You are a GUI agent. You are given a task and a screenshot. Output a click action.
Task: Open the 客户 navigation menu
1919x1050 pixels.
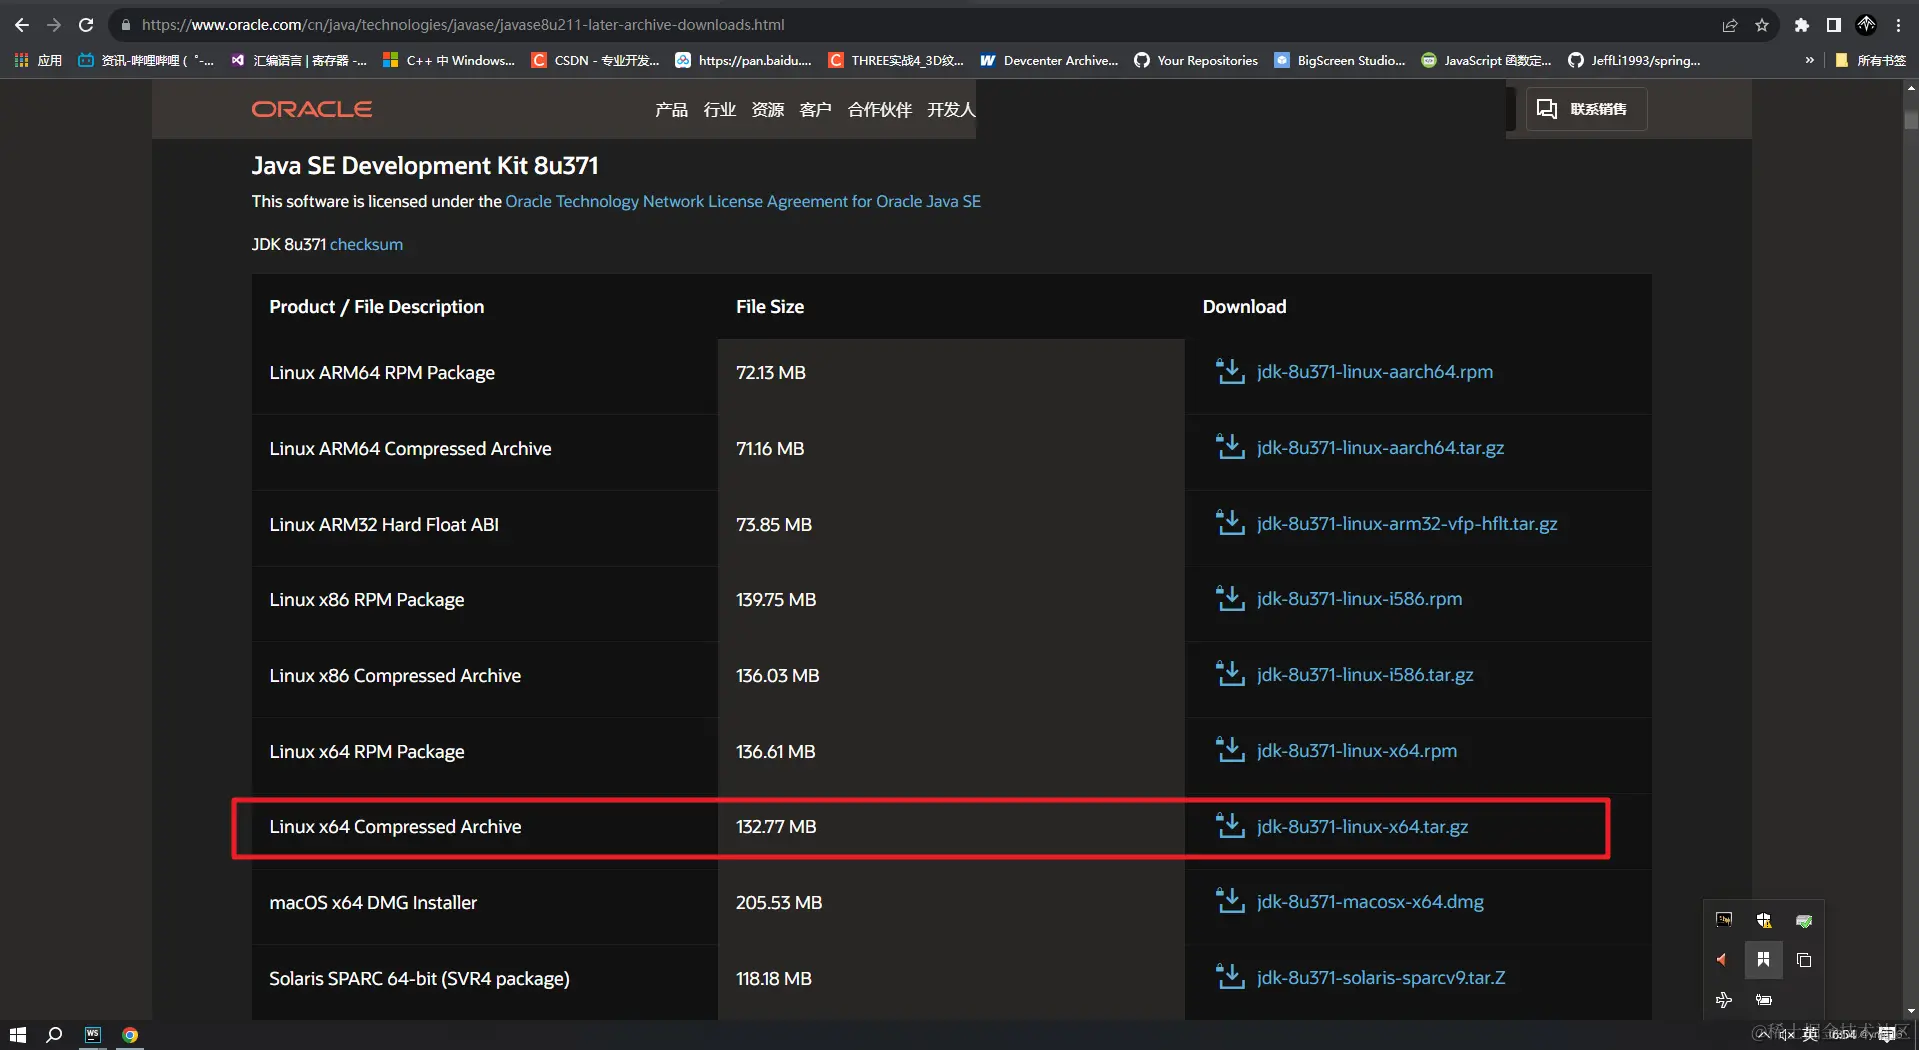(816, 109)
